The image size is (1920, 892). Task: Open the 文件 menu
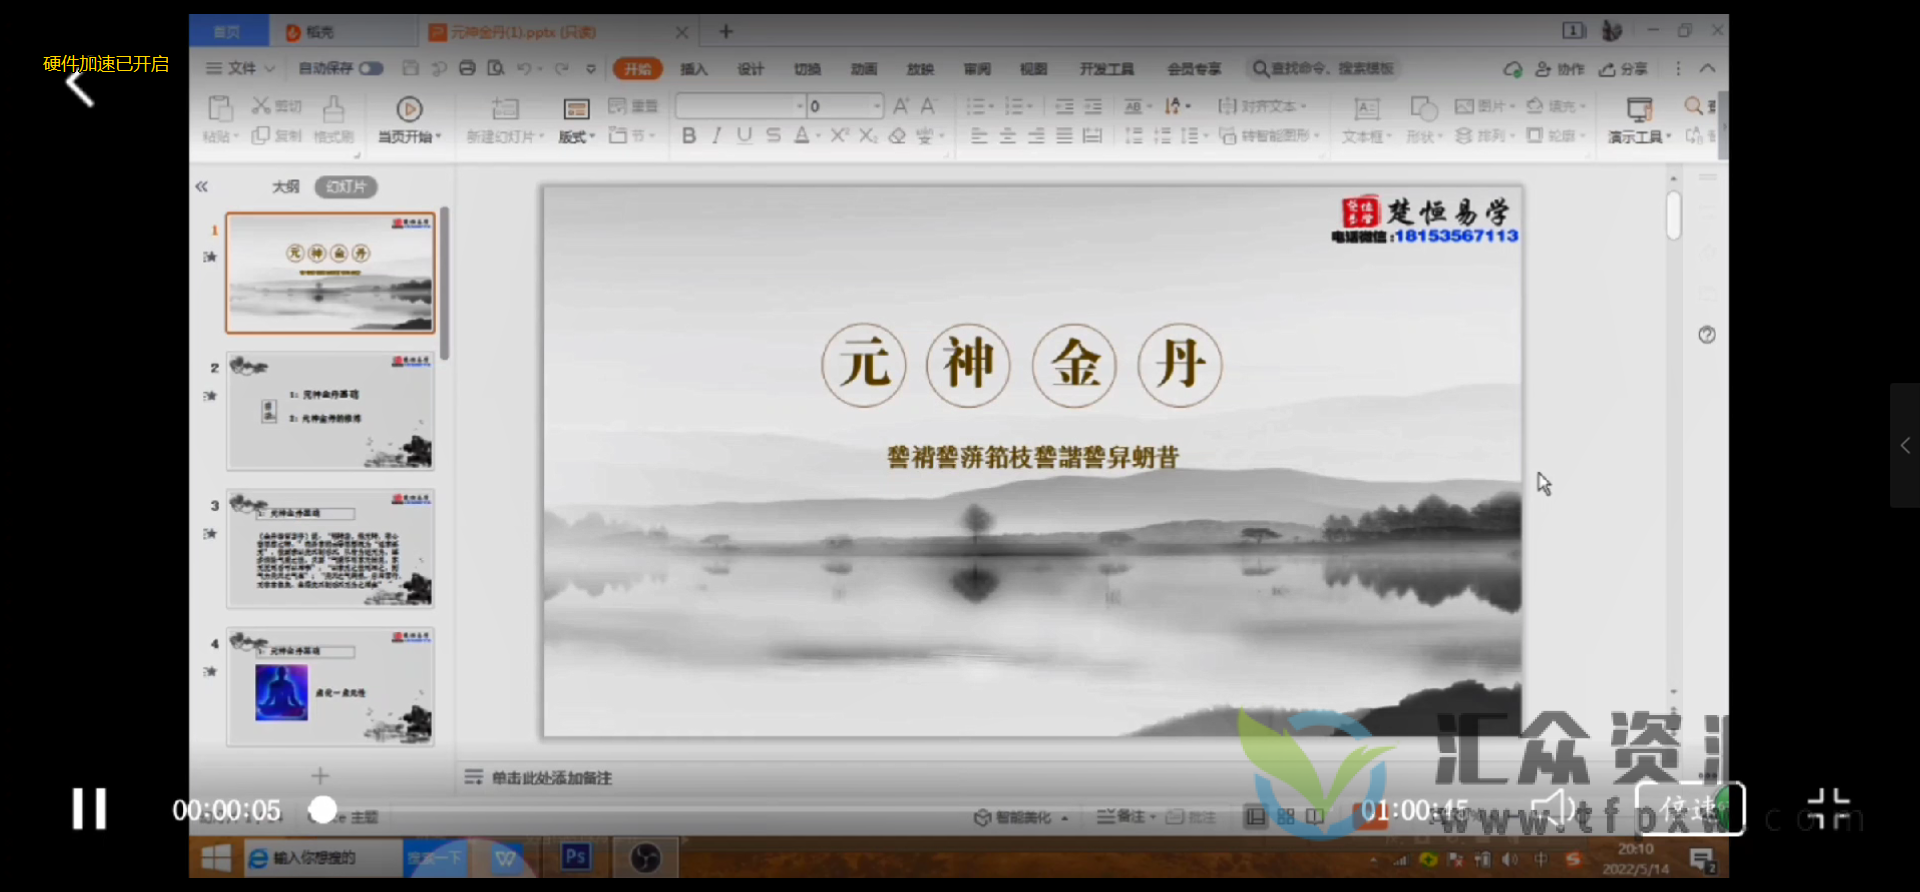coord(240,68)
